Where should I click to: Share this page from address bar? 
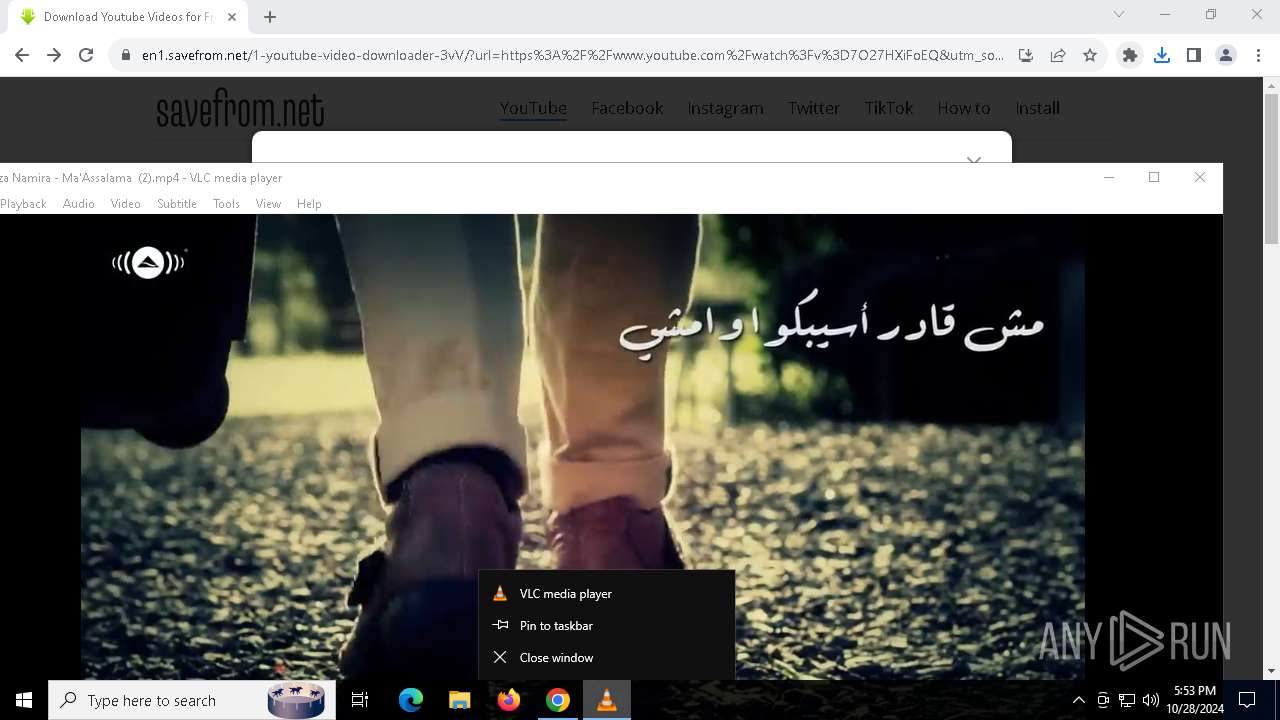pyautogui.click(x=1058, y=56)
